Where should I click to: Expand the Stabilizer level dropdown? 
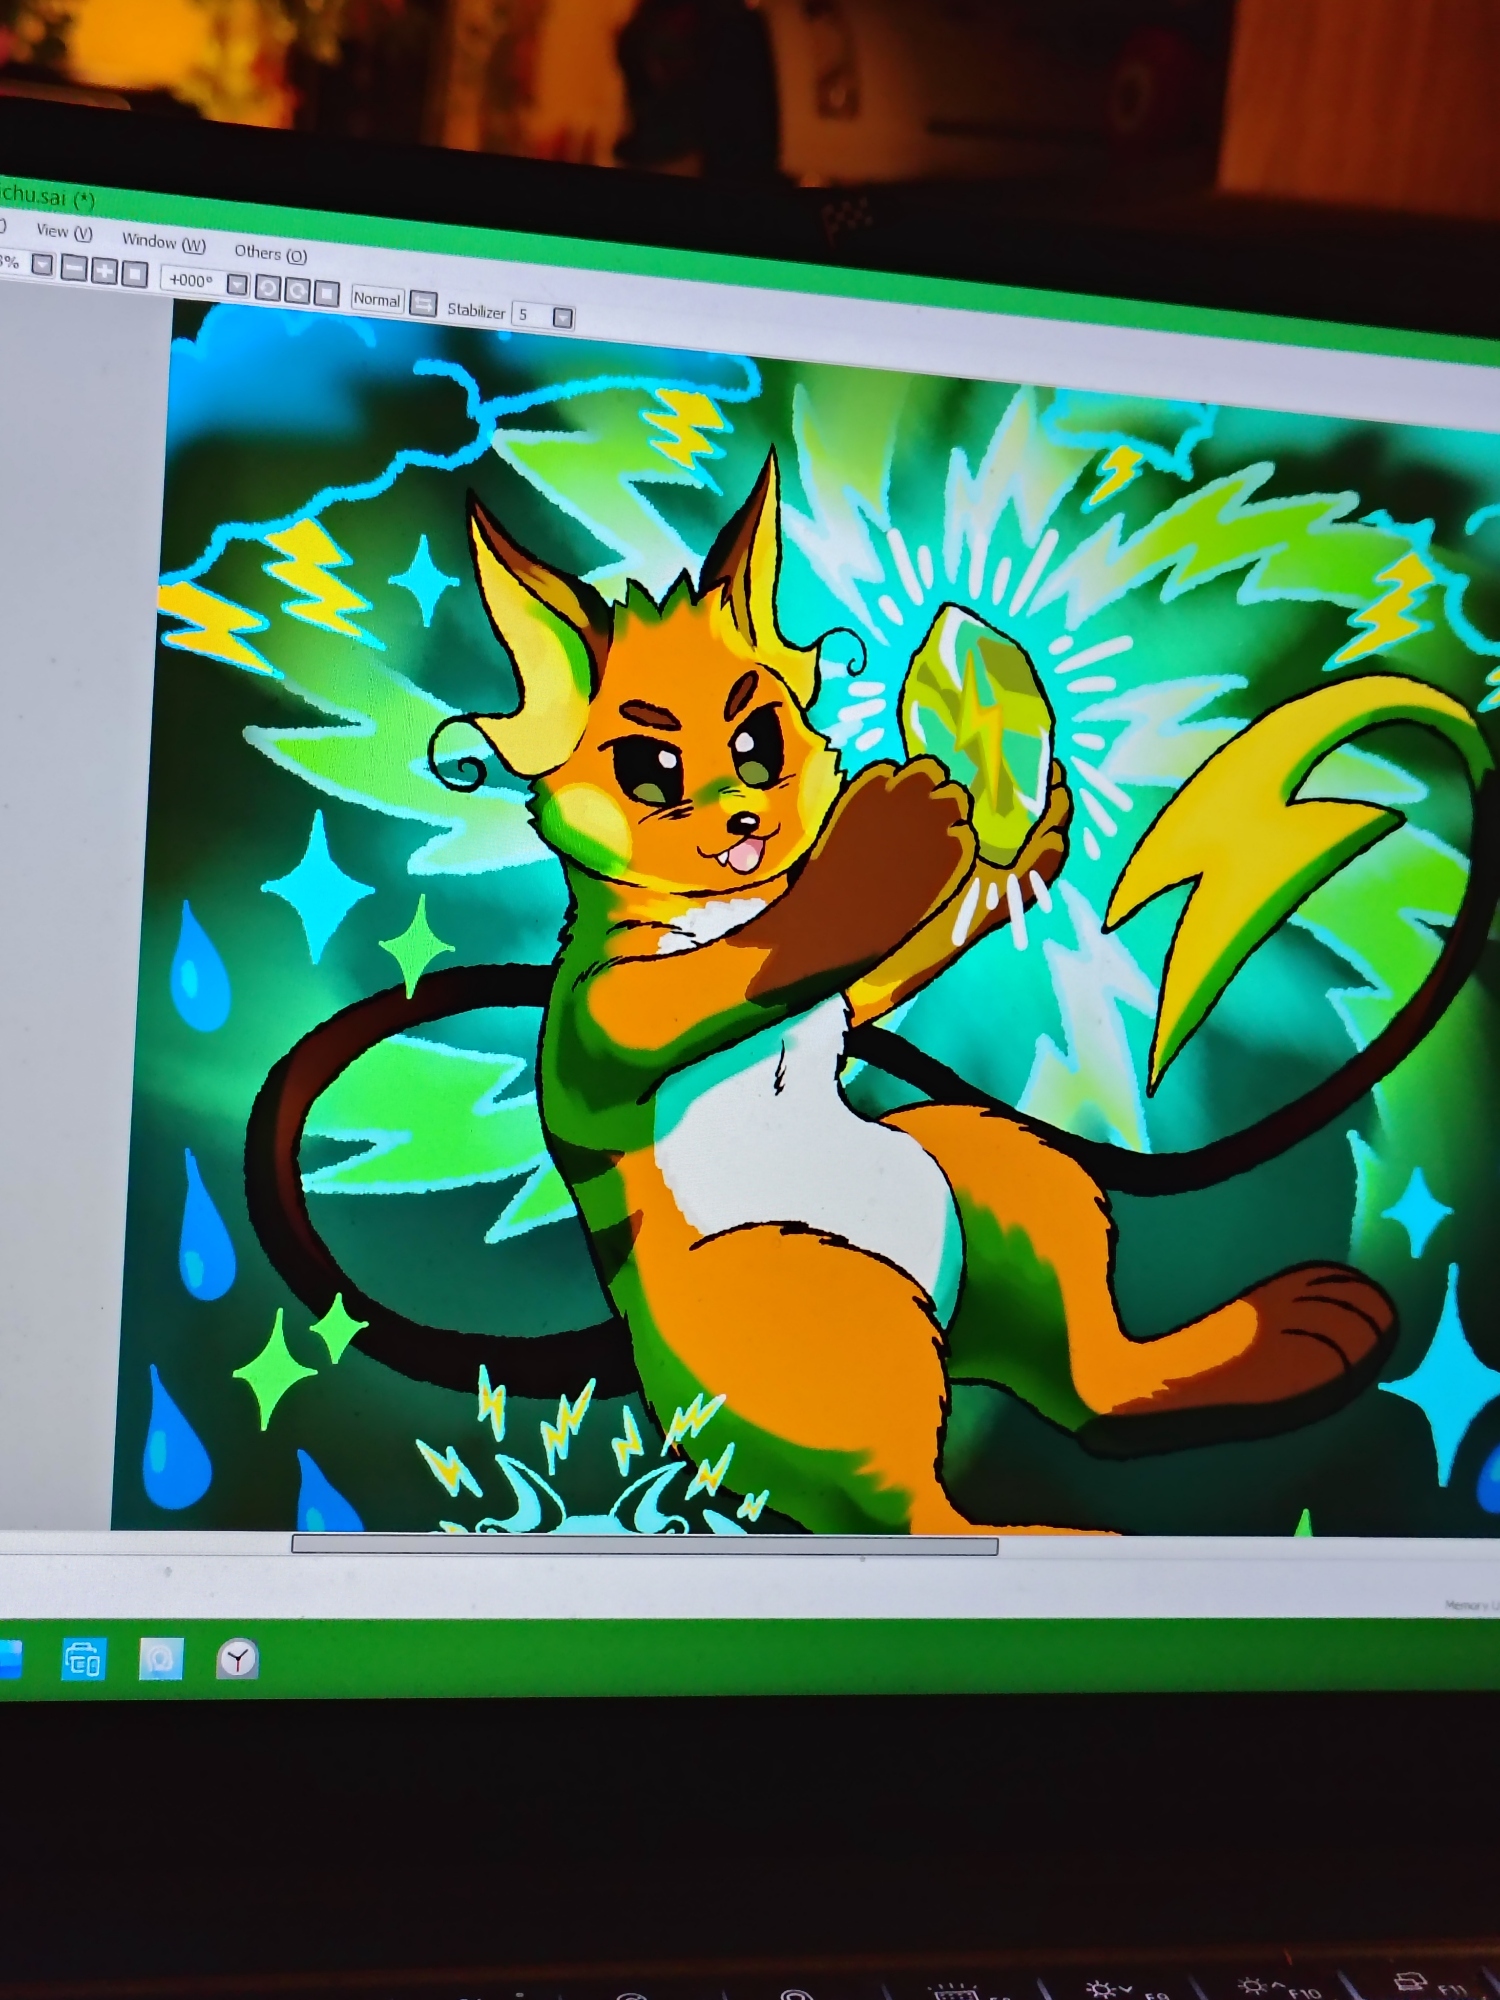pos(563,318)
